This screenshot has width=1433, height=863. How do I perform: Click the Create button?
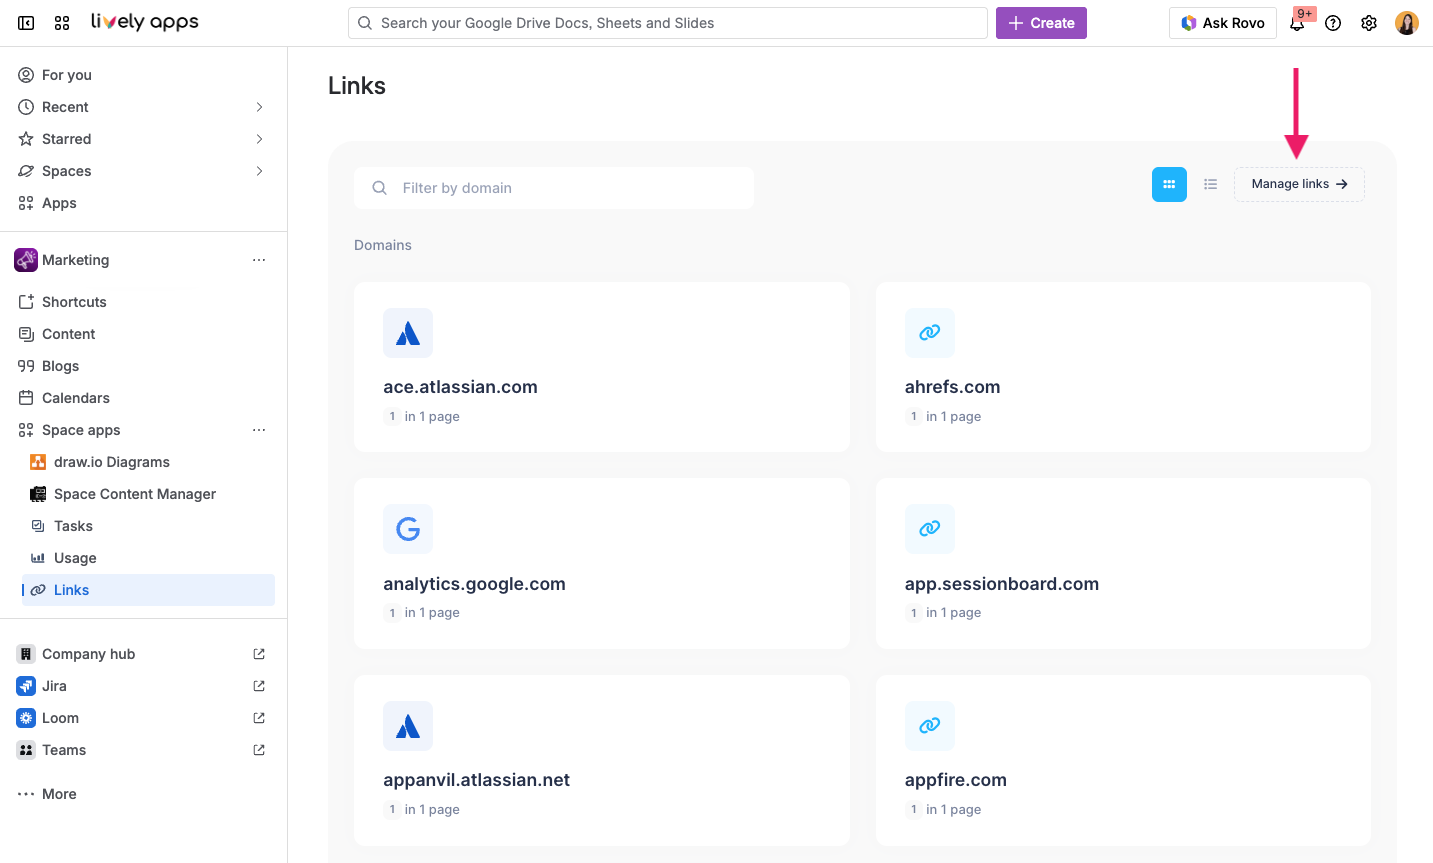[x=1041, y=22]
